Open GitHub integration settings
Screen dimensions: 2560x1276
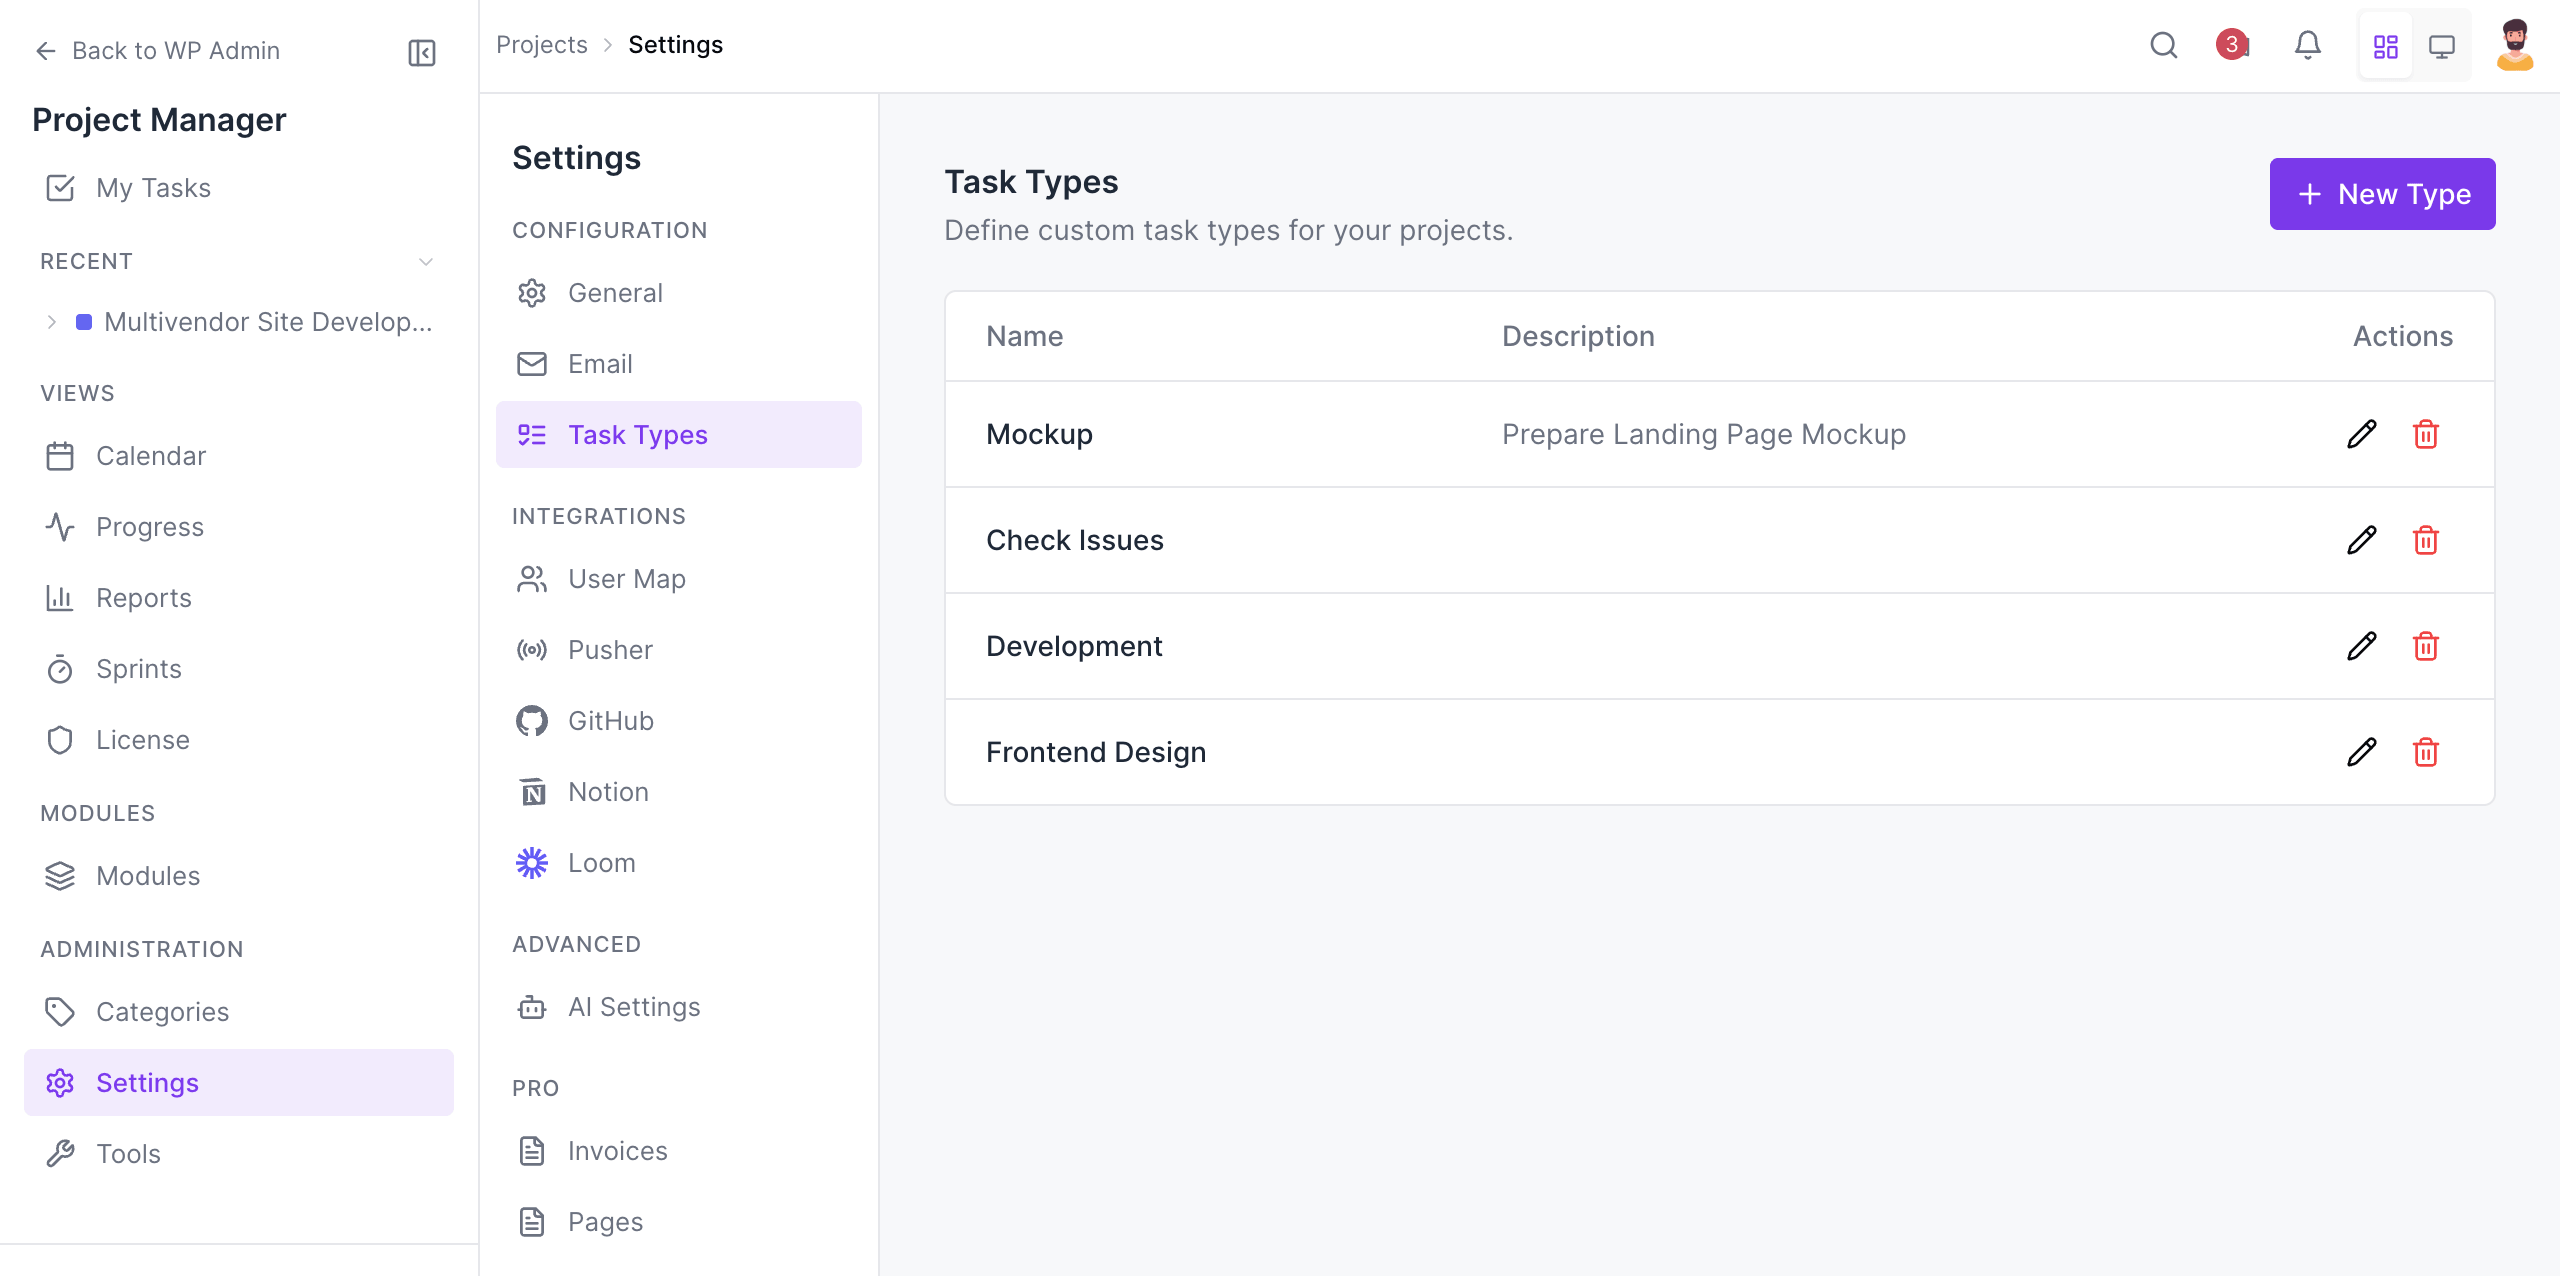pos(610,720)
